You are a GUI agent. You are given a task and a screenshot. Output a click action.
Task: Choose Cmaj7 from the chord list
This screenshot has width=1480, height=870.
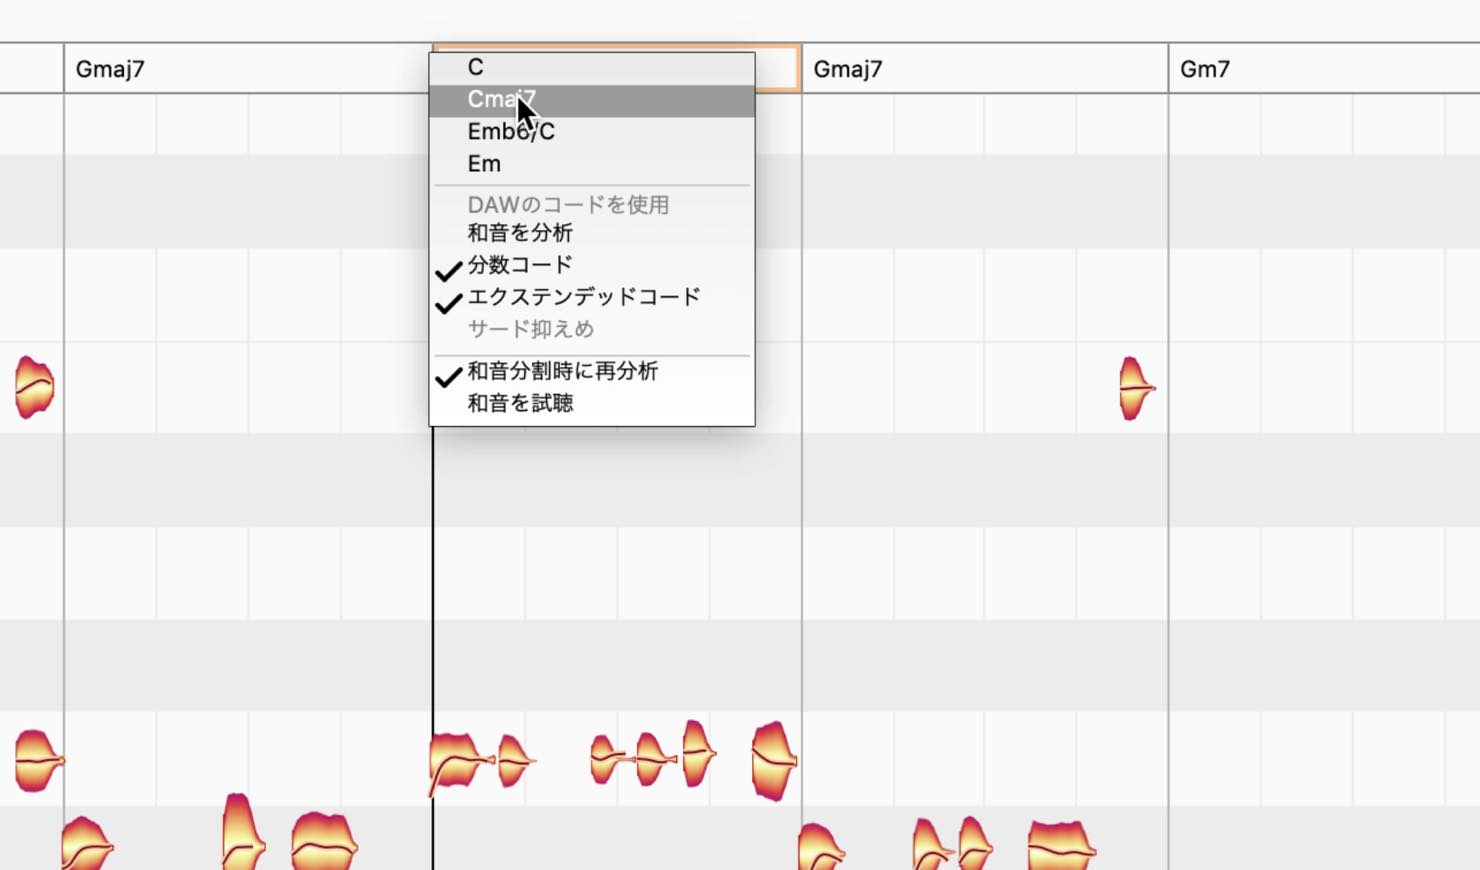592,99
